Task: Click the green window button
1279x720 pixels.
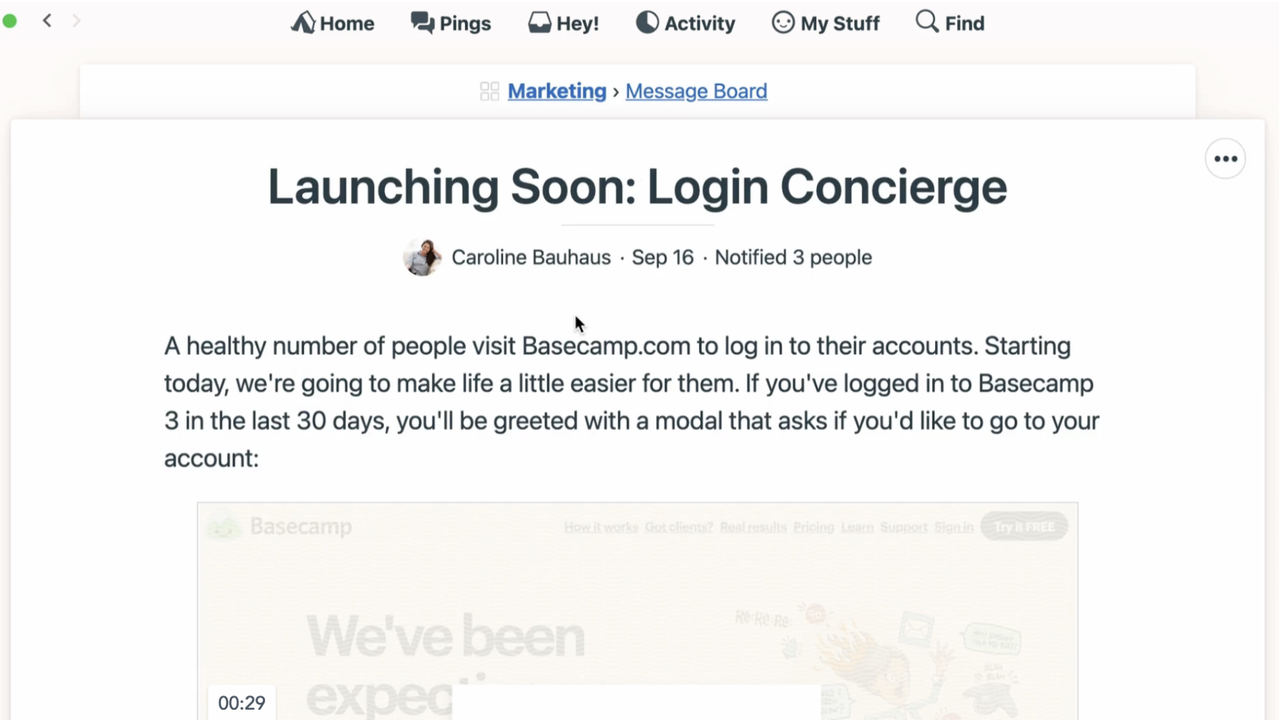Action: (10, 21)
